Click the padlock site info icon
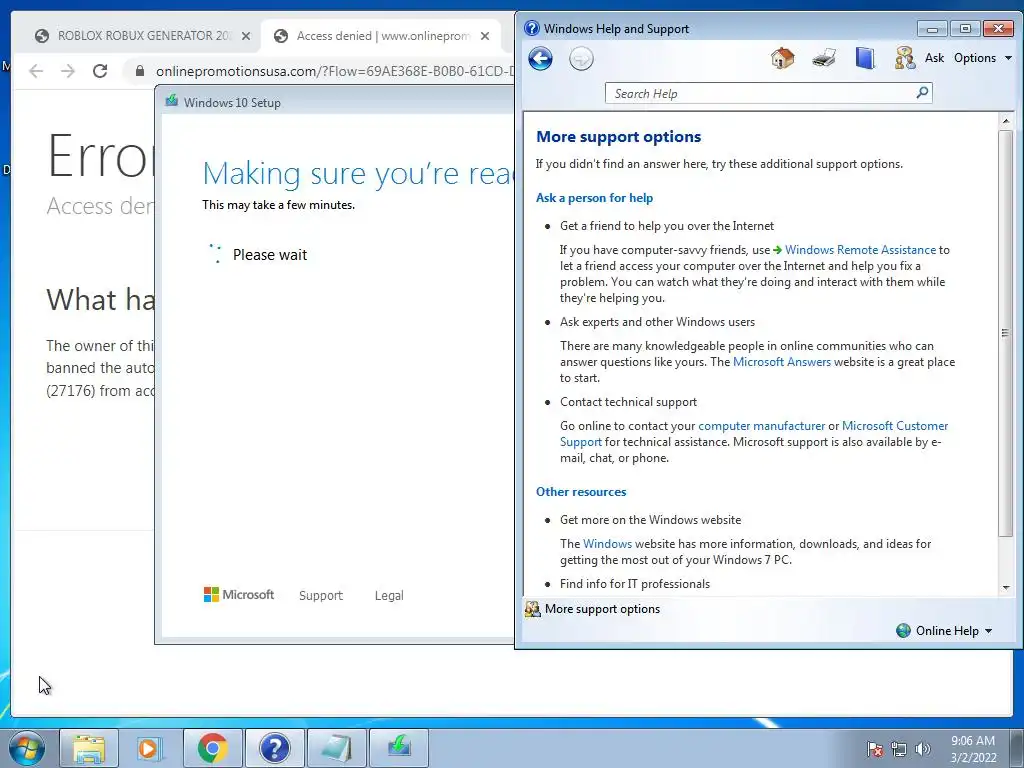The width and height of the screenshot is (1024, 768). click(139, 71)
